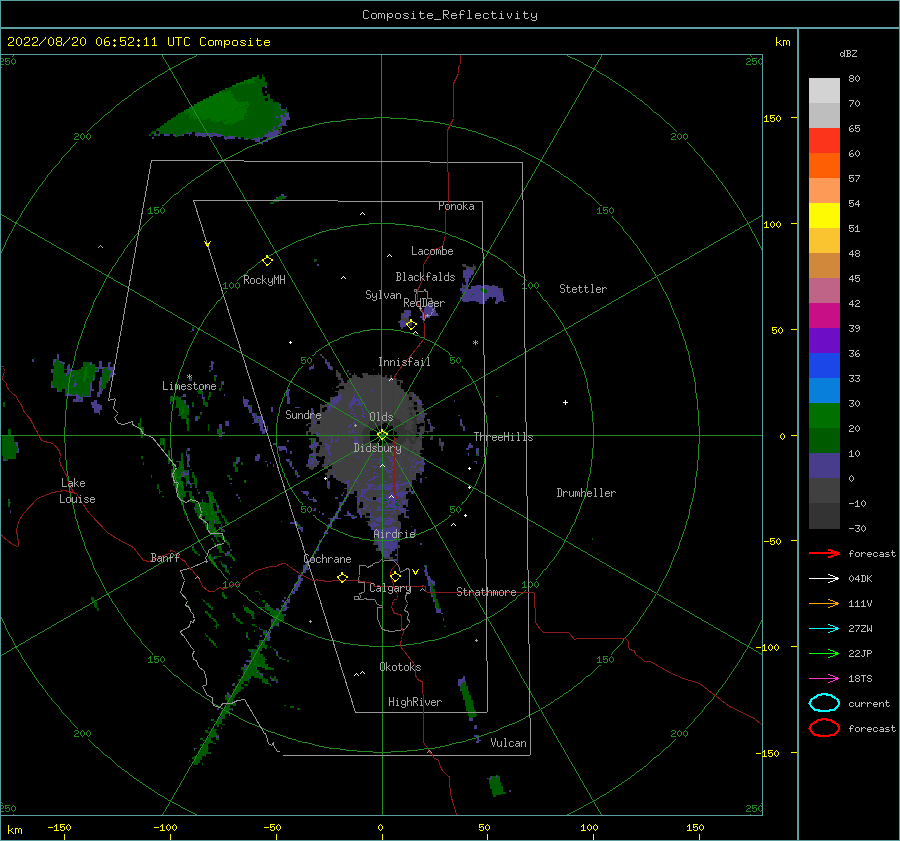Click the RedDeer city label
Viewport: 900px width, 841px height.
tap(424, 303)
